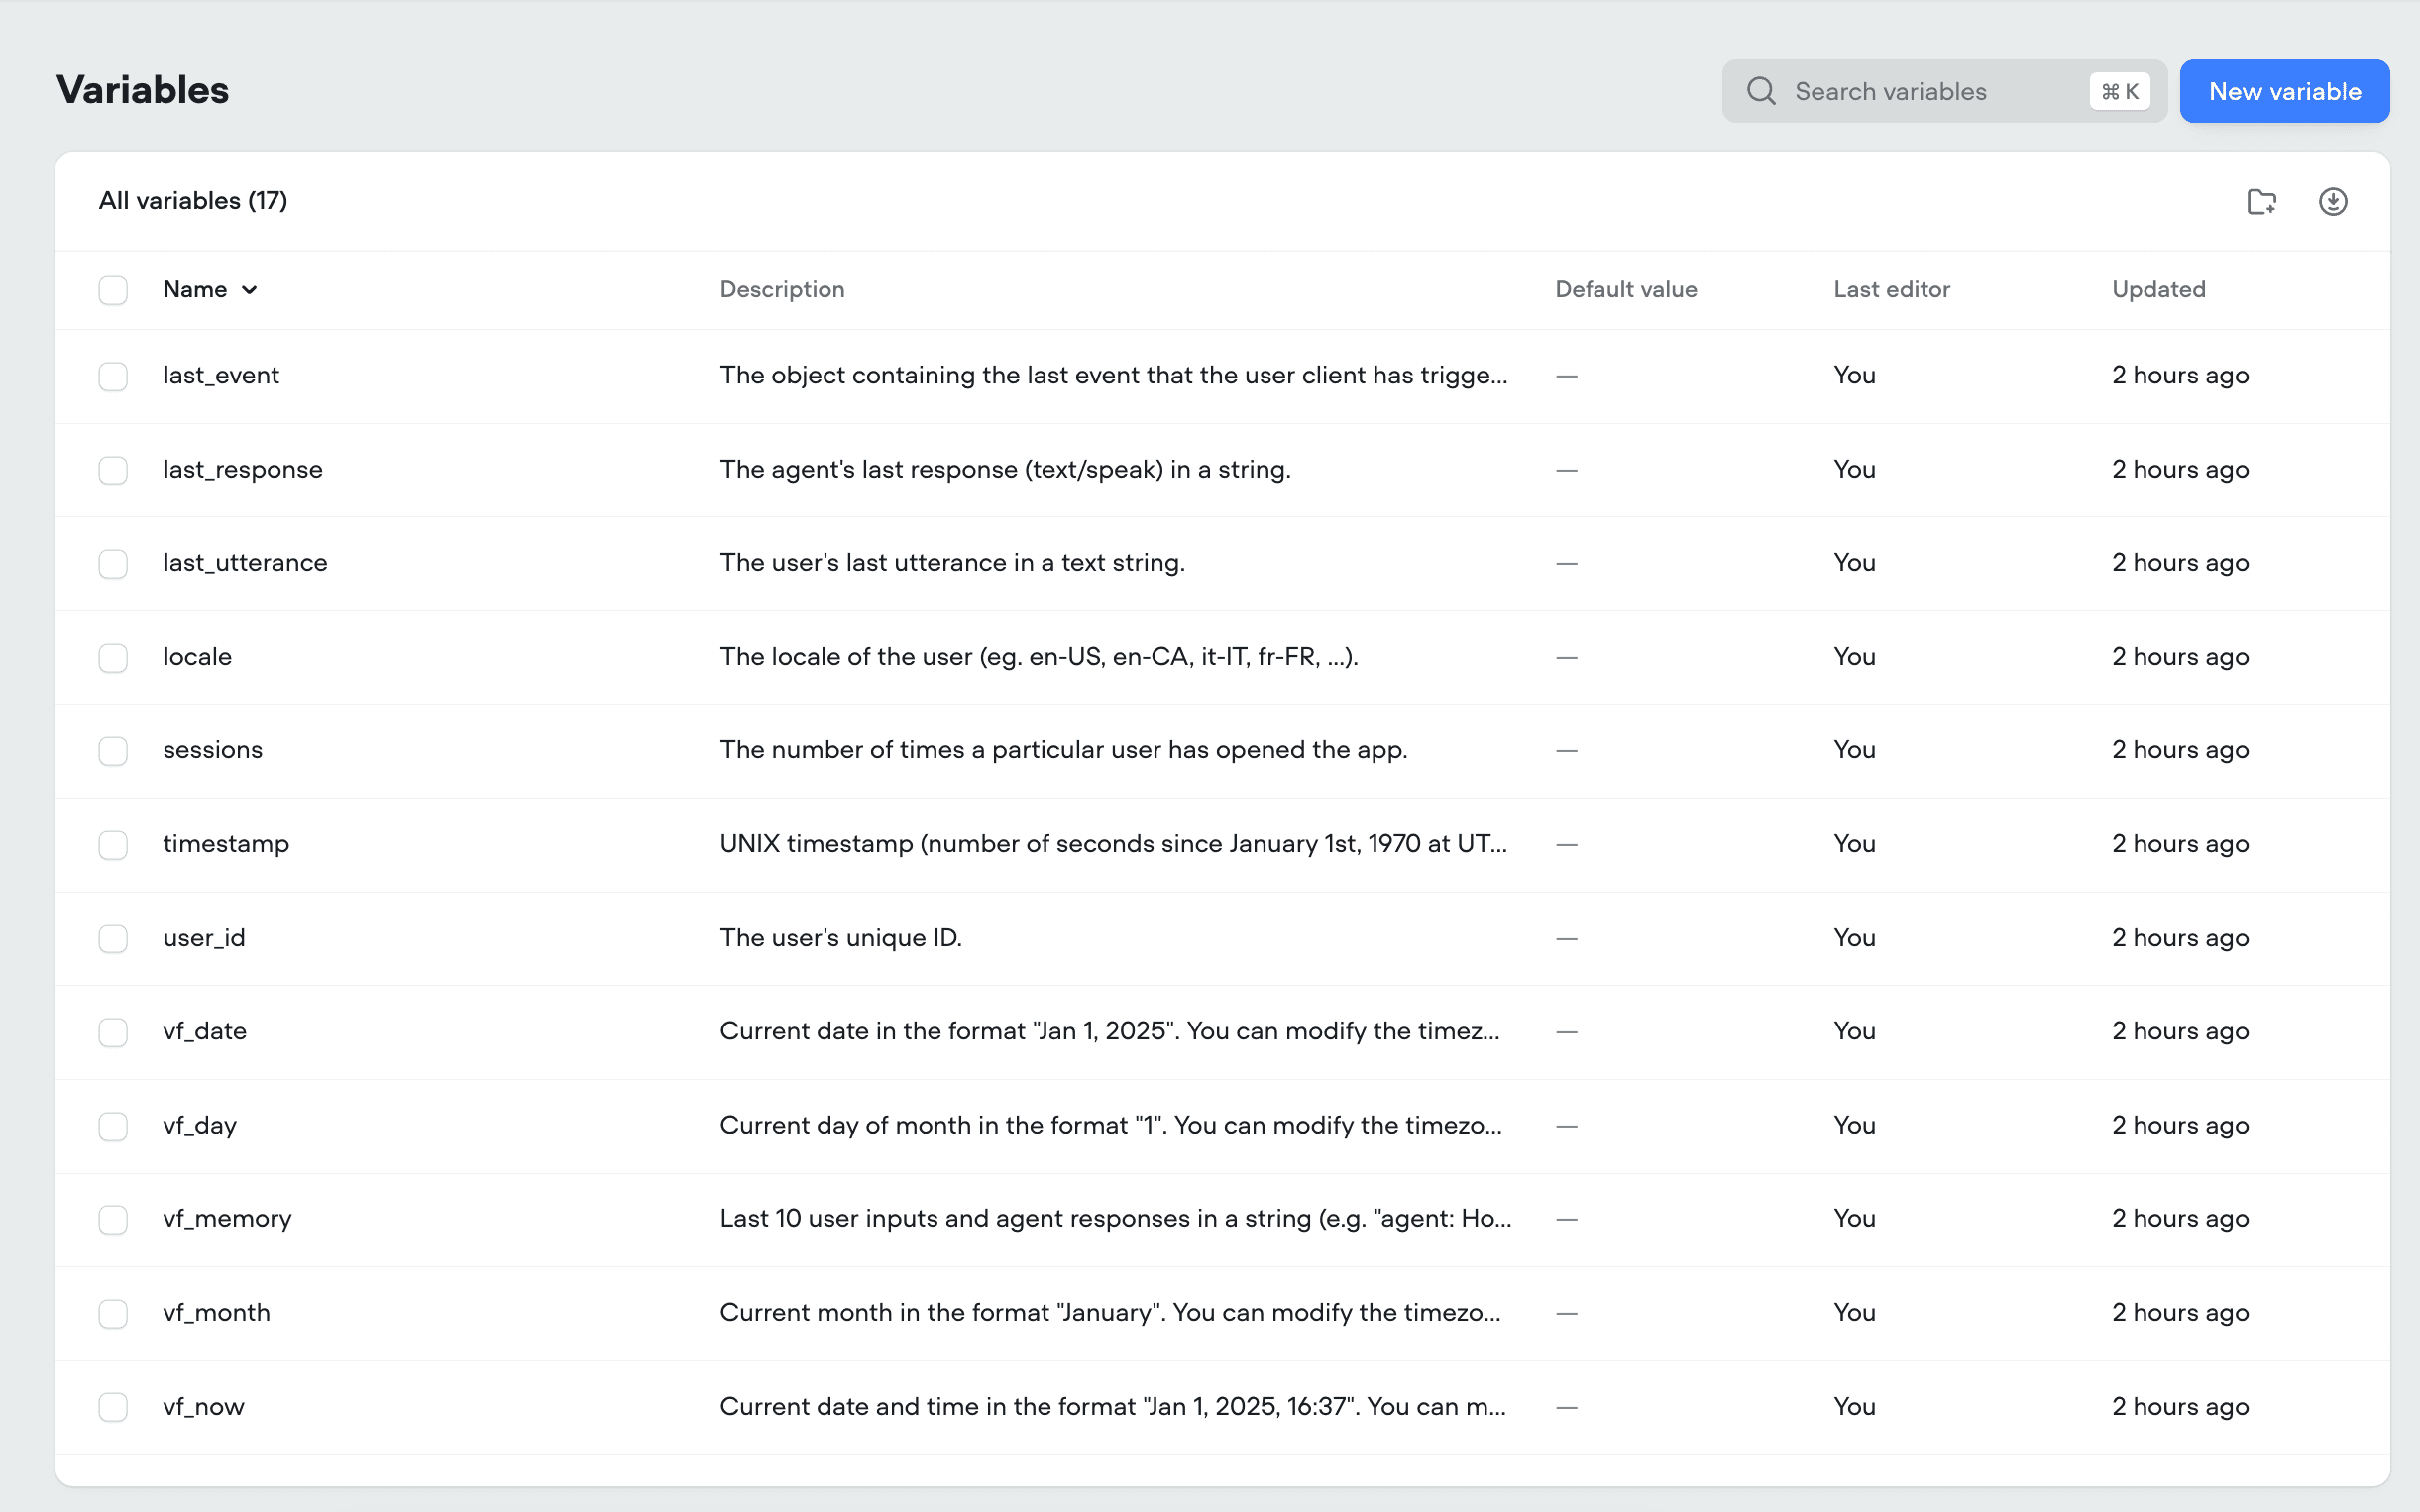Click the Variables page title
2420x1512 pixels.
(143, 90)
